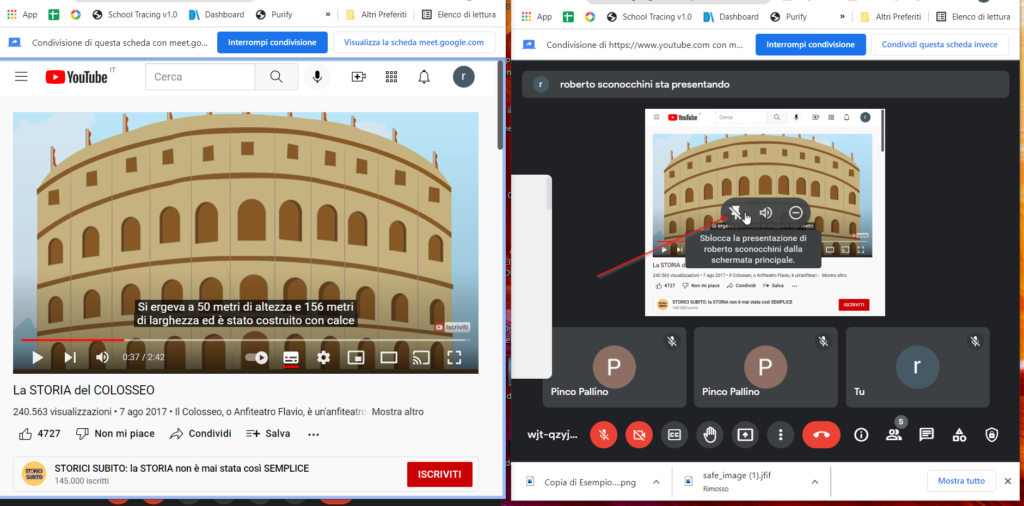Open the YouTube account avatar
This screenshot has height=506, width=1024.
464,77
